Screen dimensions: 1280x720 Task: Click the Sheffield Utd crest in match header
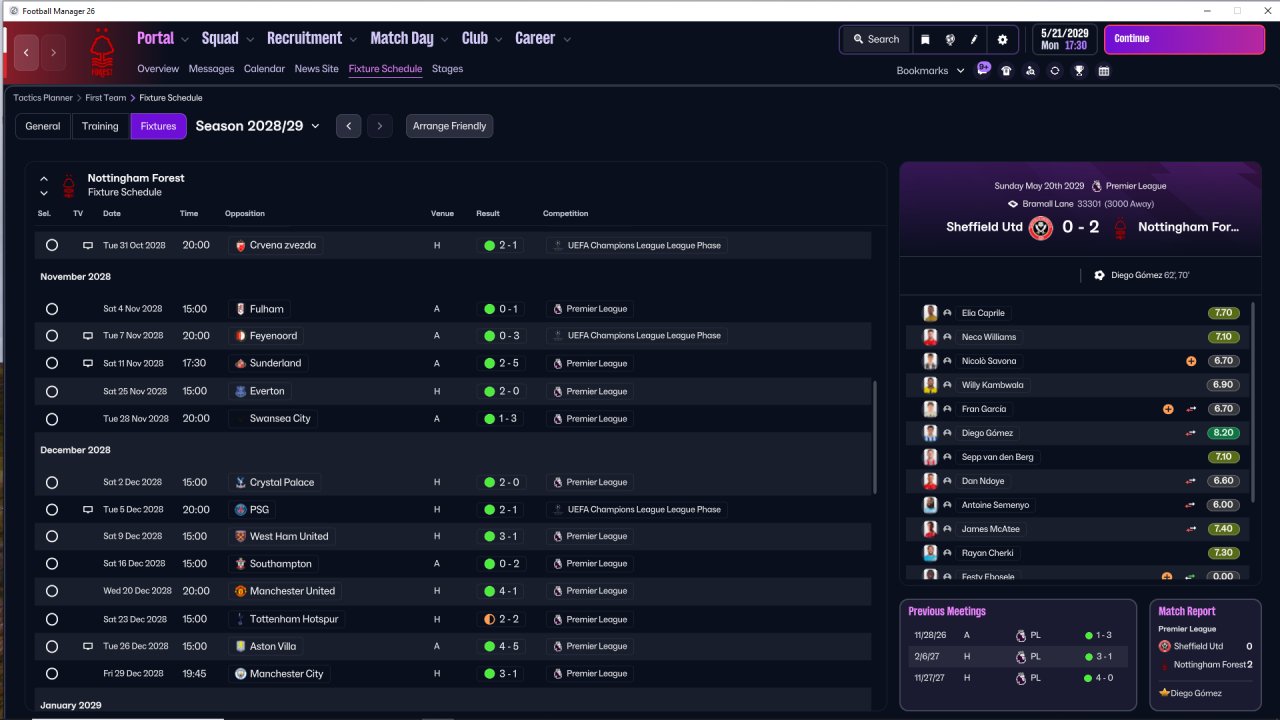pos(1041,227)
